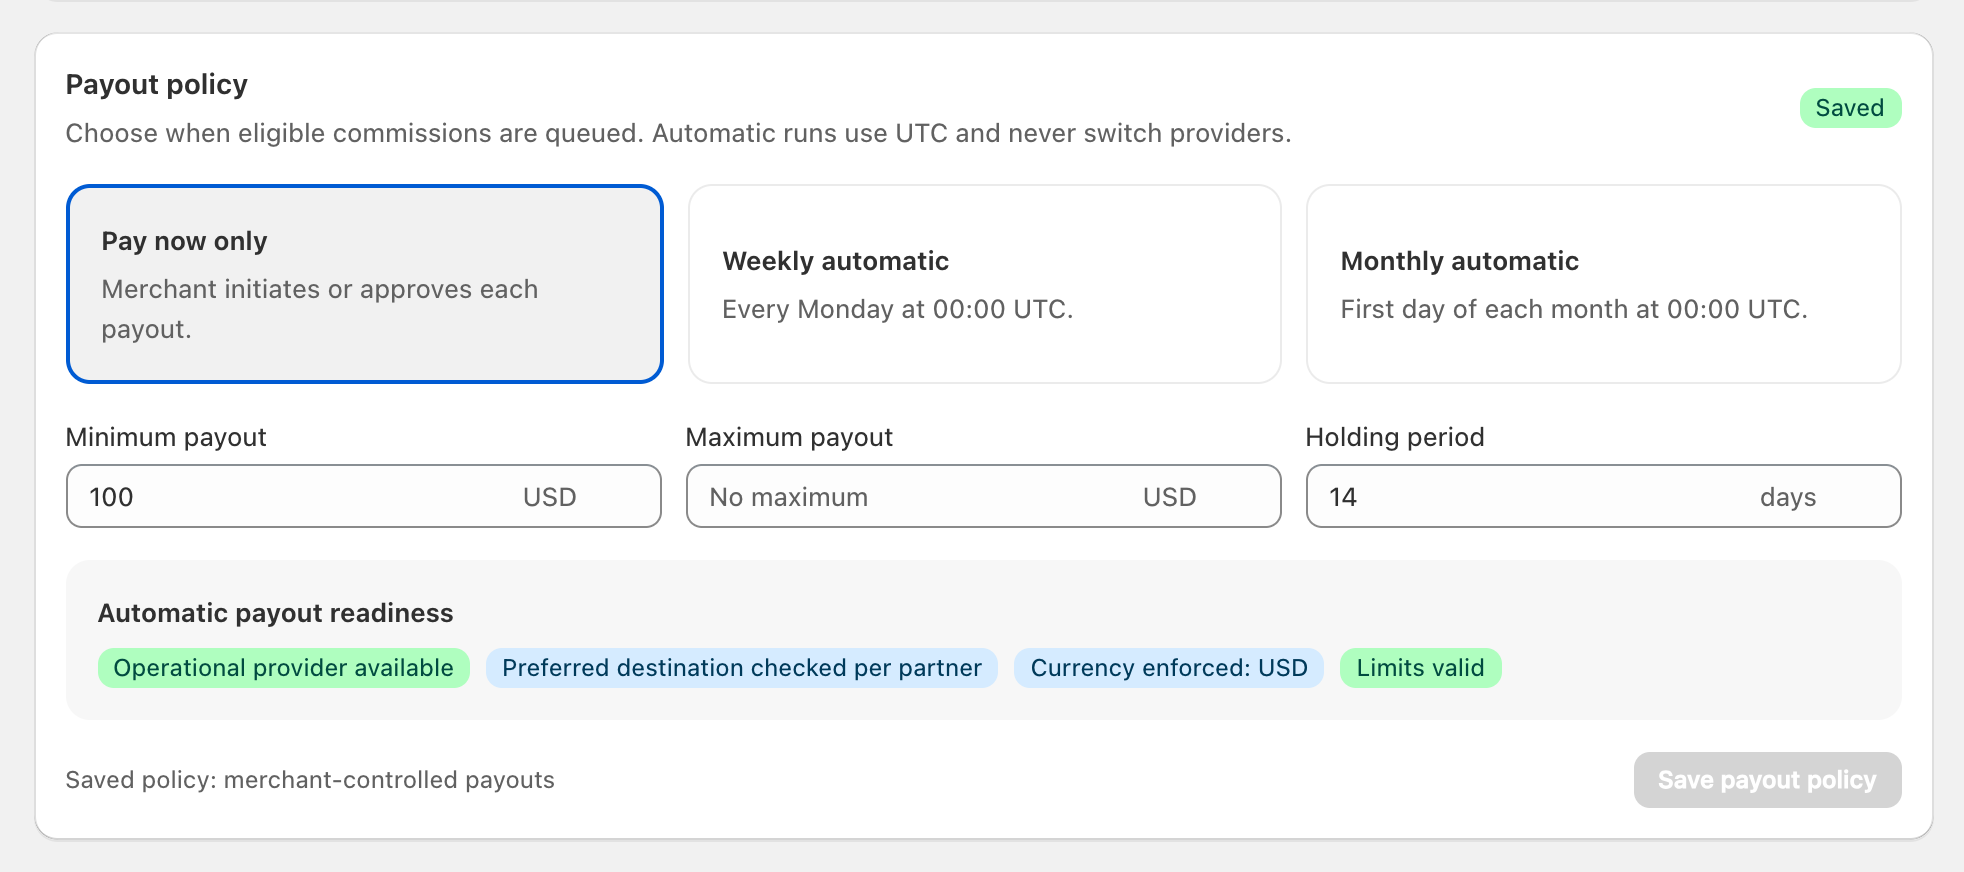
Task: Focus the Maximum payout field
Action: coord(984,496)
